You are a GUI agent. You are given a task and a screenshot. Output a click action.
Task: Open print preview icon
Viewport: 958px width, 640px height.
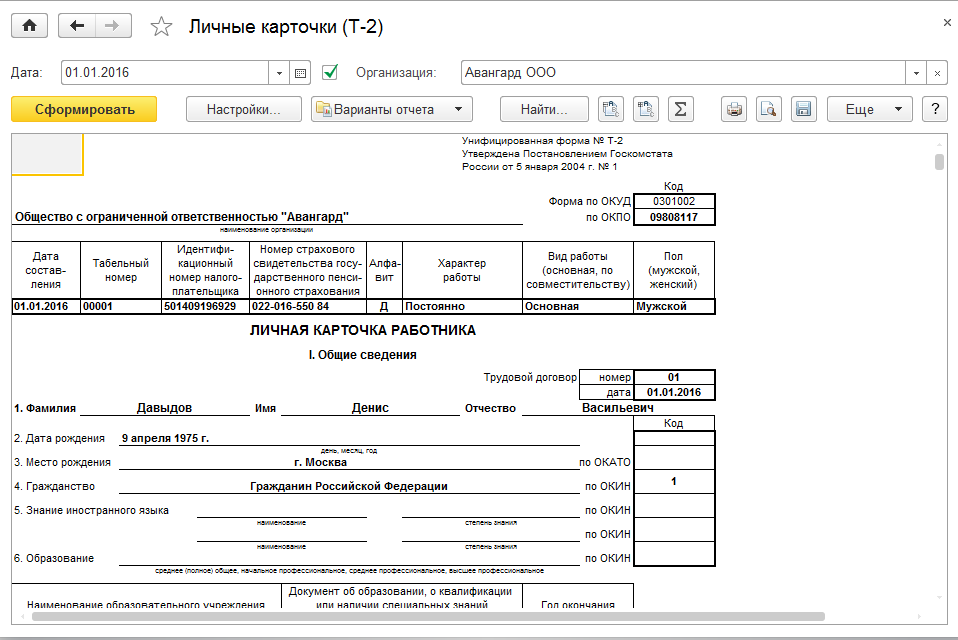[x=768, y=109]
